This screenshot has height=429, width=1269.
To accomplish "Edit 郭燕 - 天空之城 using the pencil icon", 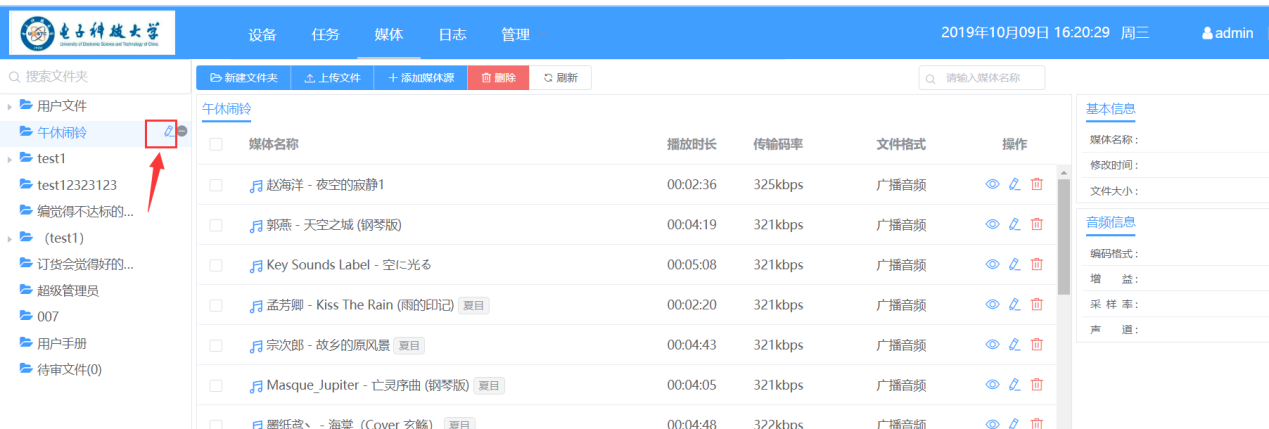I will coord(1014,224).
